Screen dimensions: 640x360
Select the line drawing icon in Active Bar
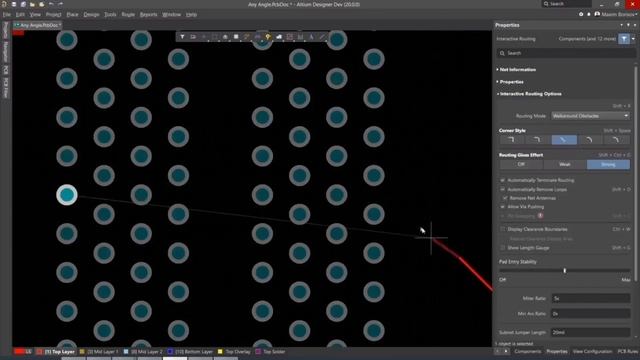322,37
